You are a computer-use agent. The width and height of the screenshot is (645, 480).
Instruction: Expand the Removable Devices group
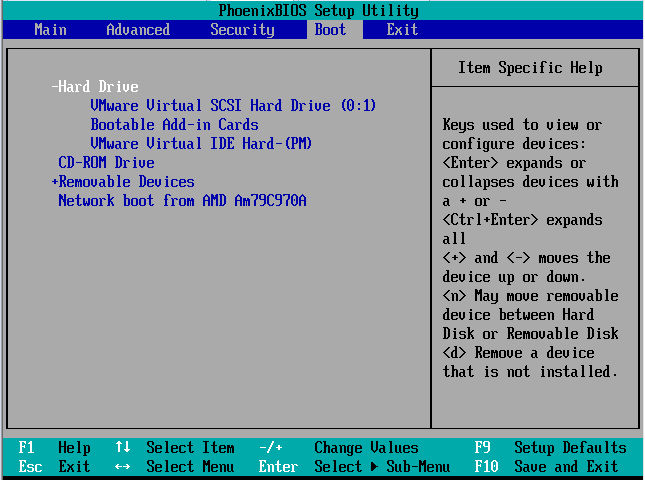(123, 181)
